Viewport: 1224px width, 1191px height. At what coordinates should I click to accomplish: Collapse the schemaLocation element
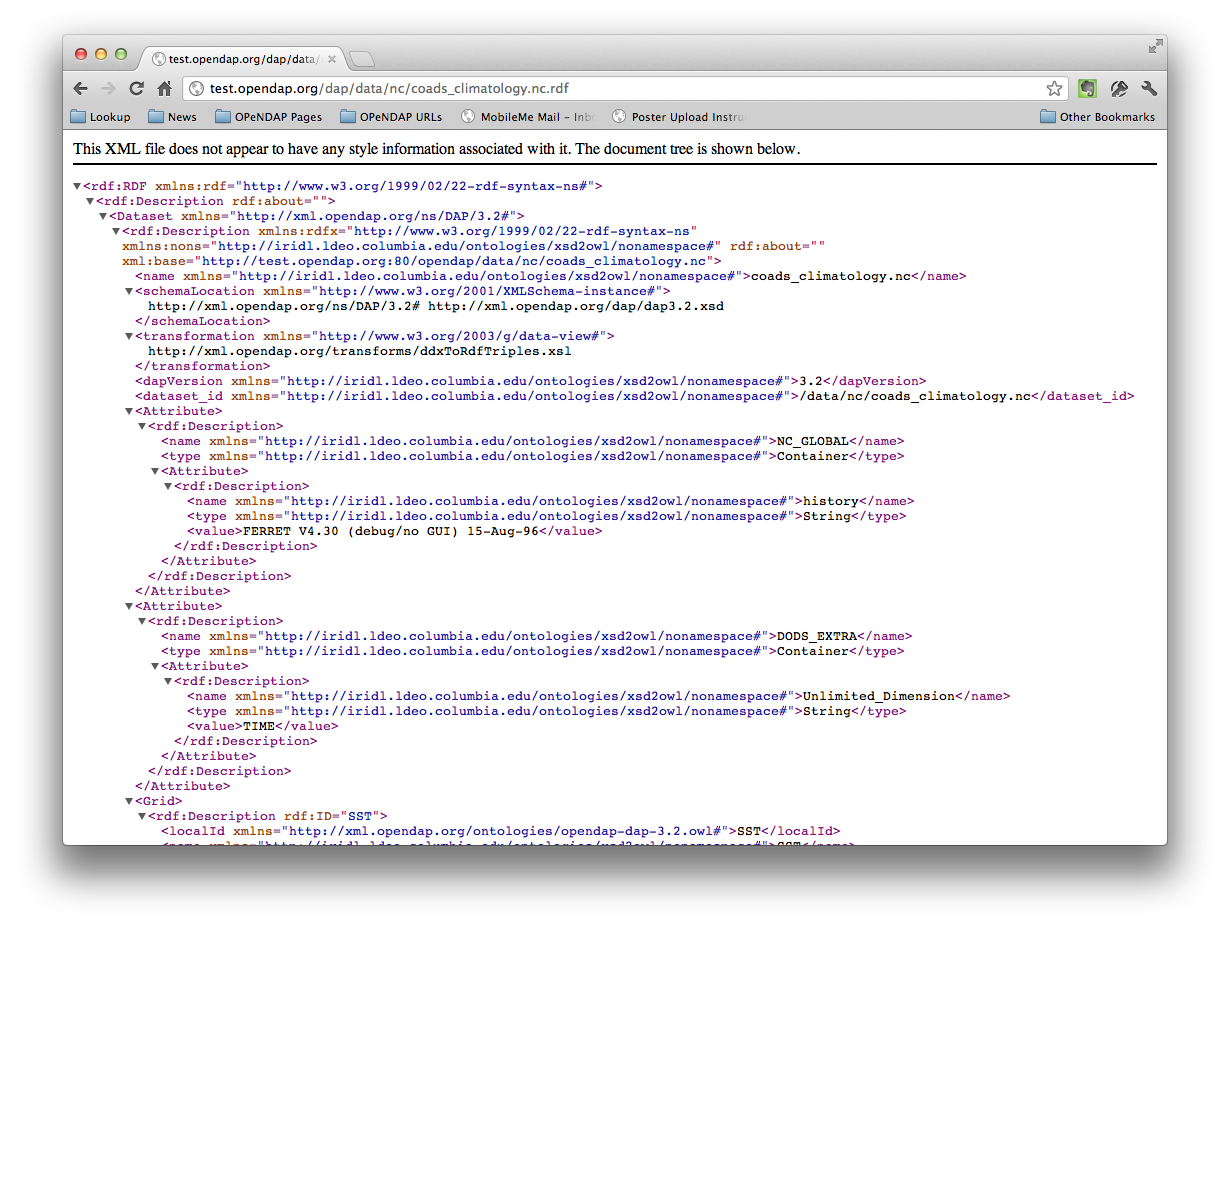click(129, 291)
